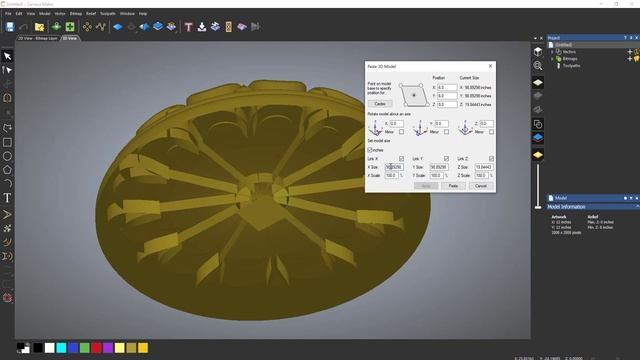Switch to the 2D View Bitmap Layer tab
This screenshot has width=640, height=360.
tap(38, 38)
